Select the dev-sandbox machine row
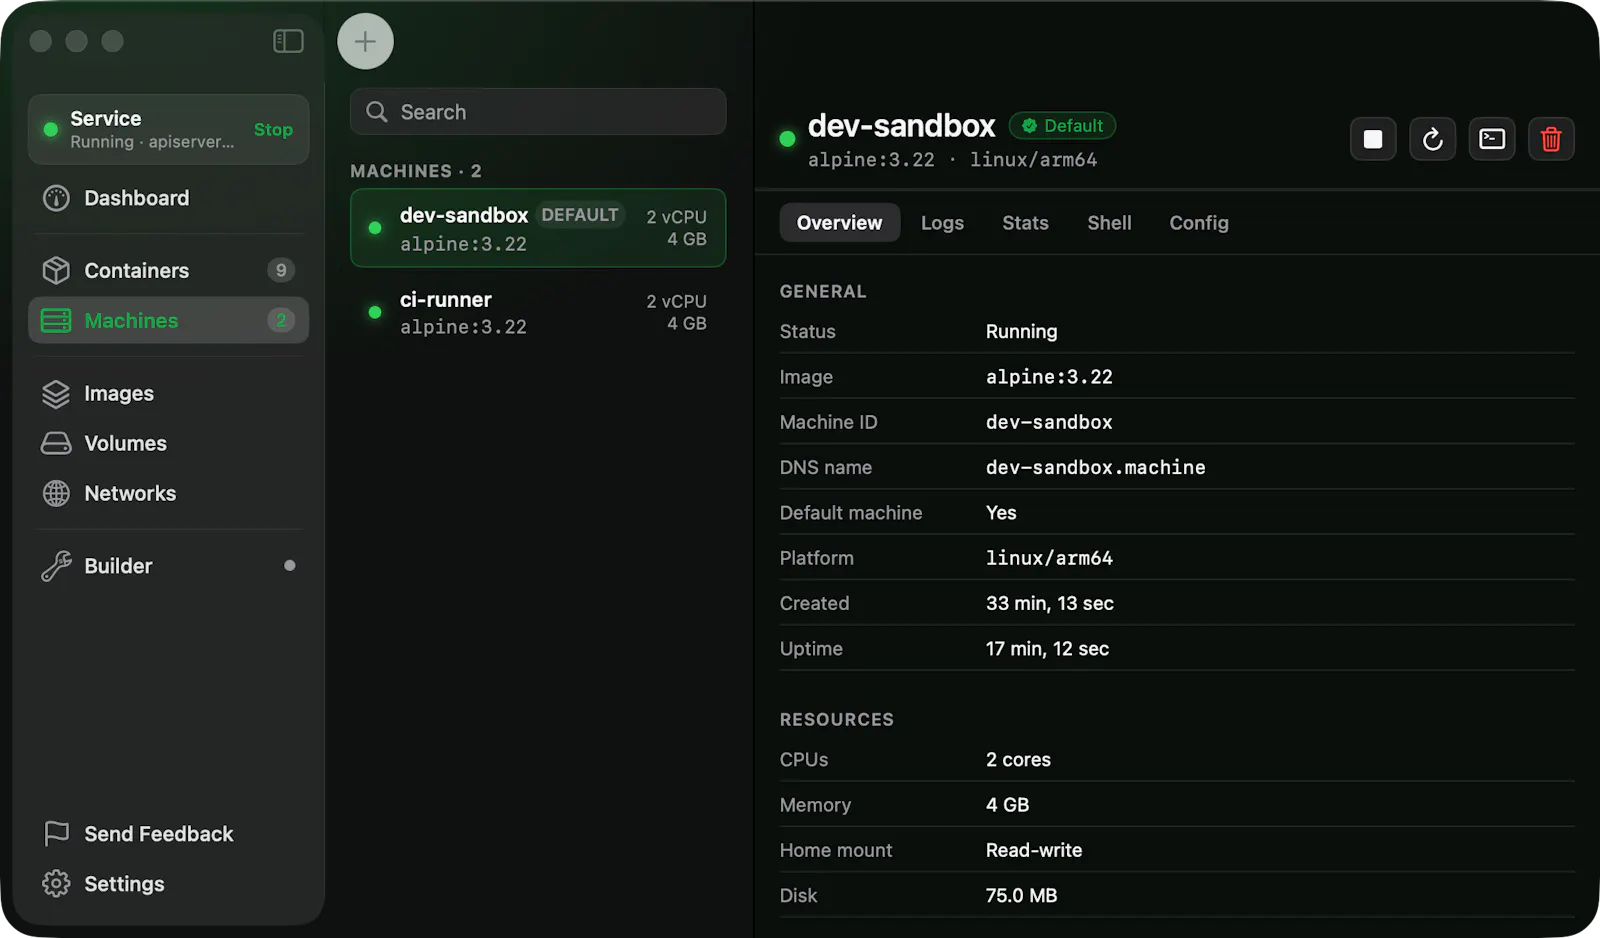This screenshot has width=1600, height=938. coord(538,228)
